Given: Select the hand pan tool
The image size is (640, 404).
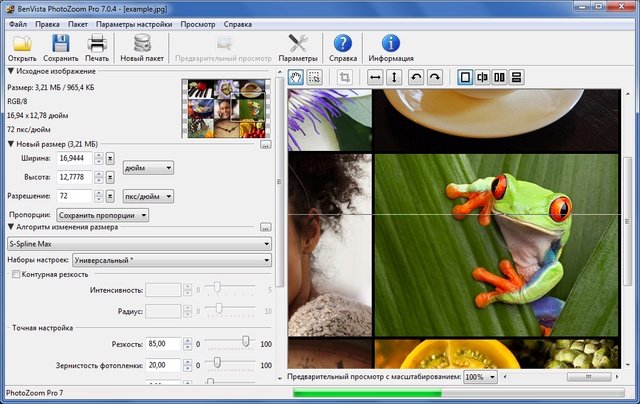Looking at the screenshot, I should click(297, 77).
